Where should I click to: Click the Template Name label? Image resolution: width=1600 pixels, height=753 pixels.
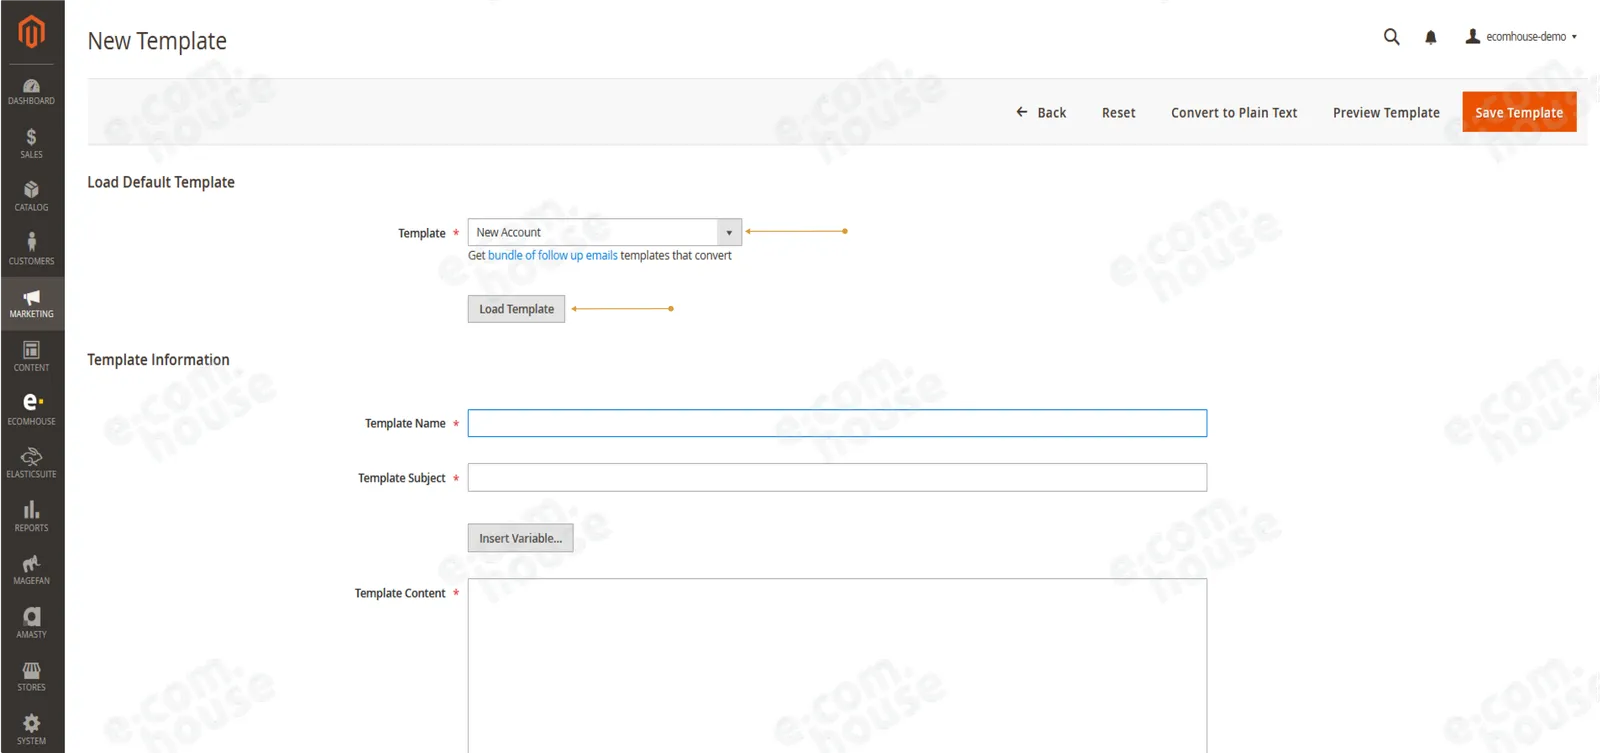[405, 424]
